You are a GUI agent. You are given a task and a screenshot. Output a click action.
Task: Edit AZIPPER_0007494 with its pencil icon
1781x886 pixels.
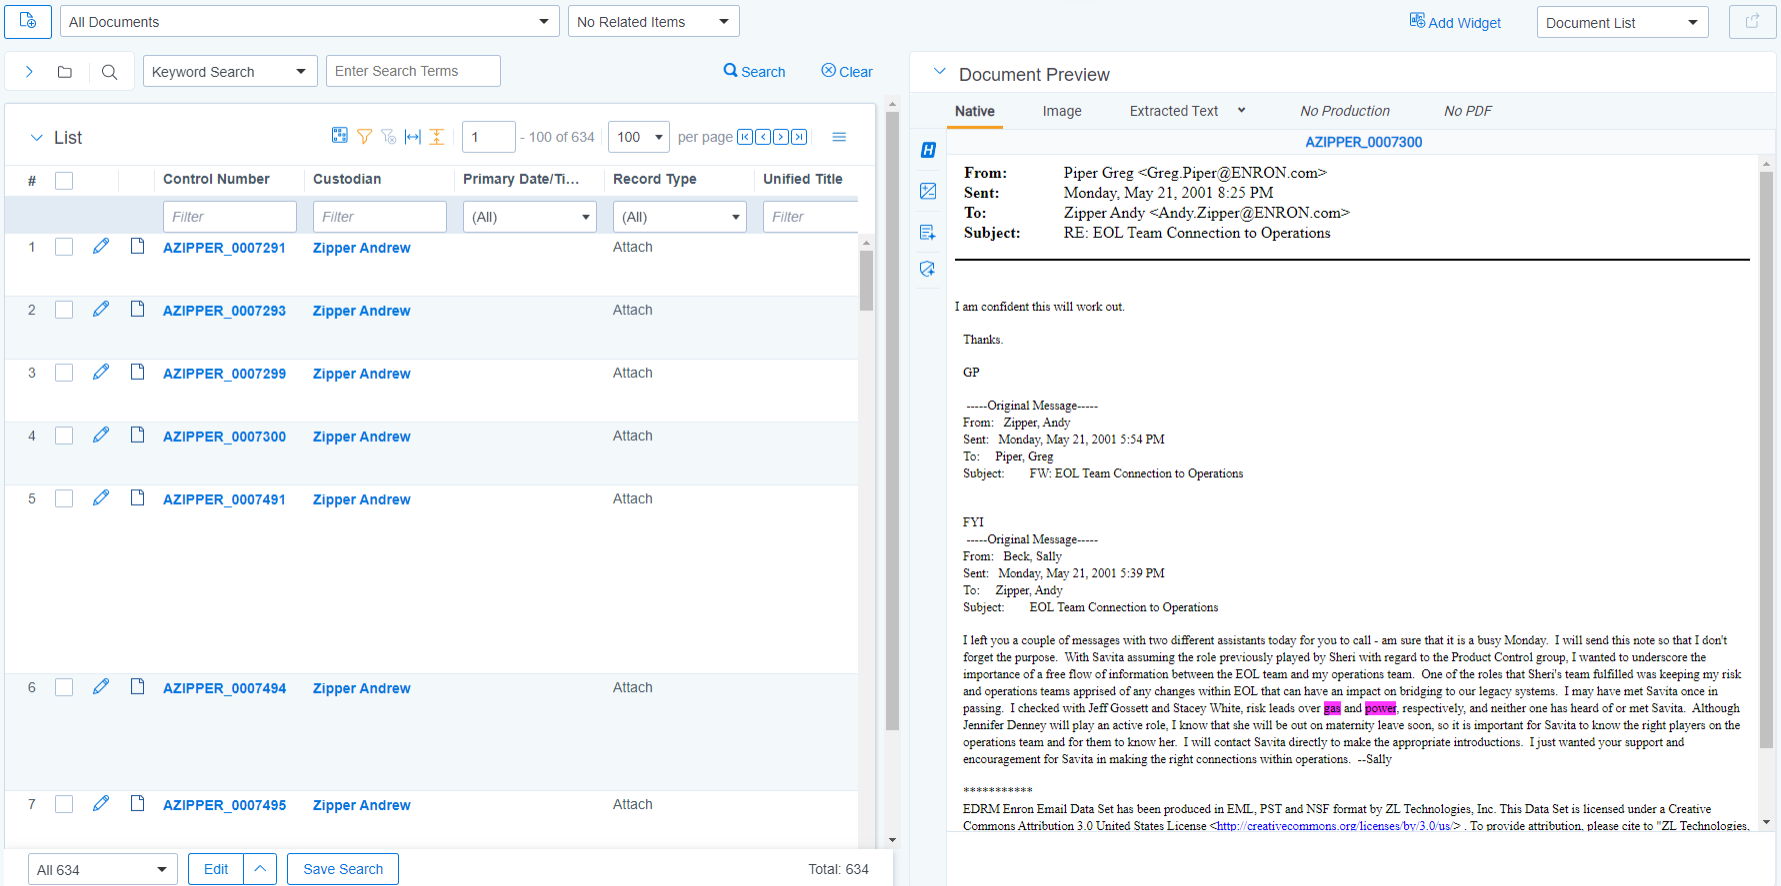(x=101, y=687)
